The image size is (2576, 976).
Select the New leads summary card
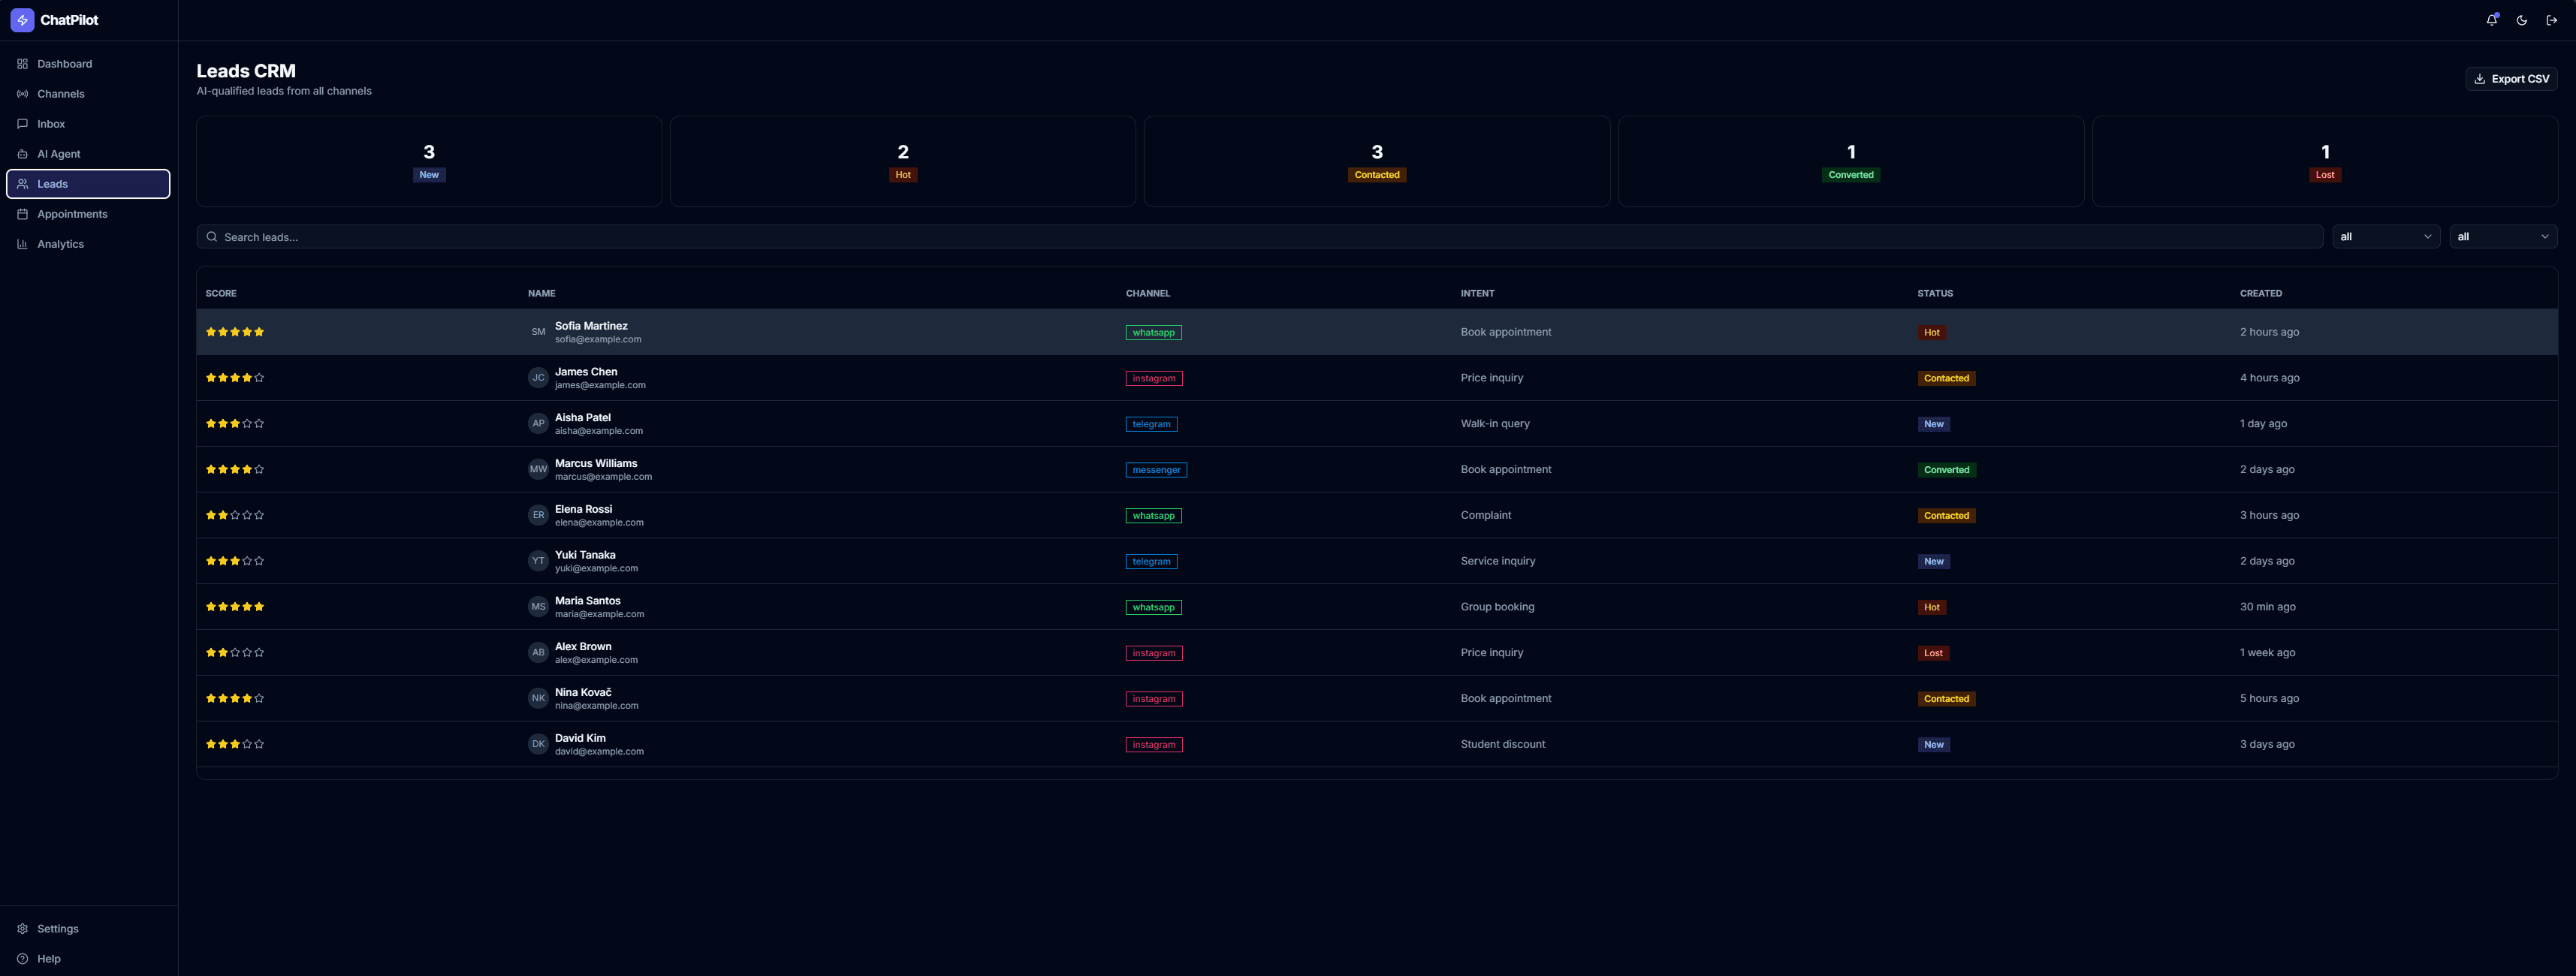point(429,162)
